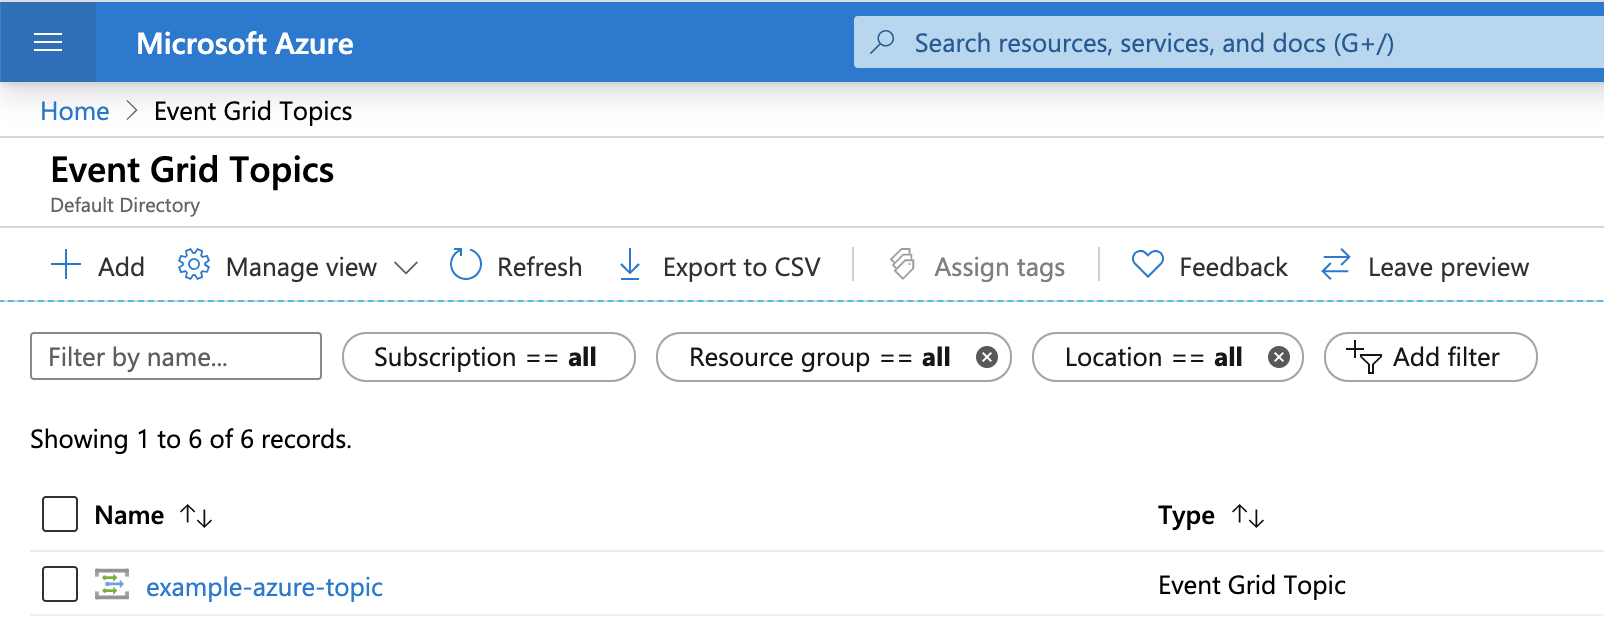The image size is (1604, 620).
Task: Go to Home breadcrumb link
Action: 75,111
